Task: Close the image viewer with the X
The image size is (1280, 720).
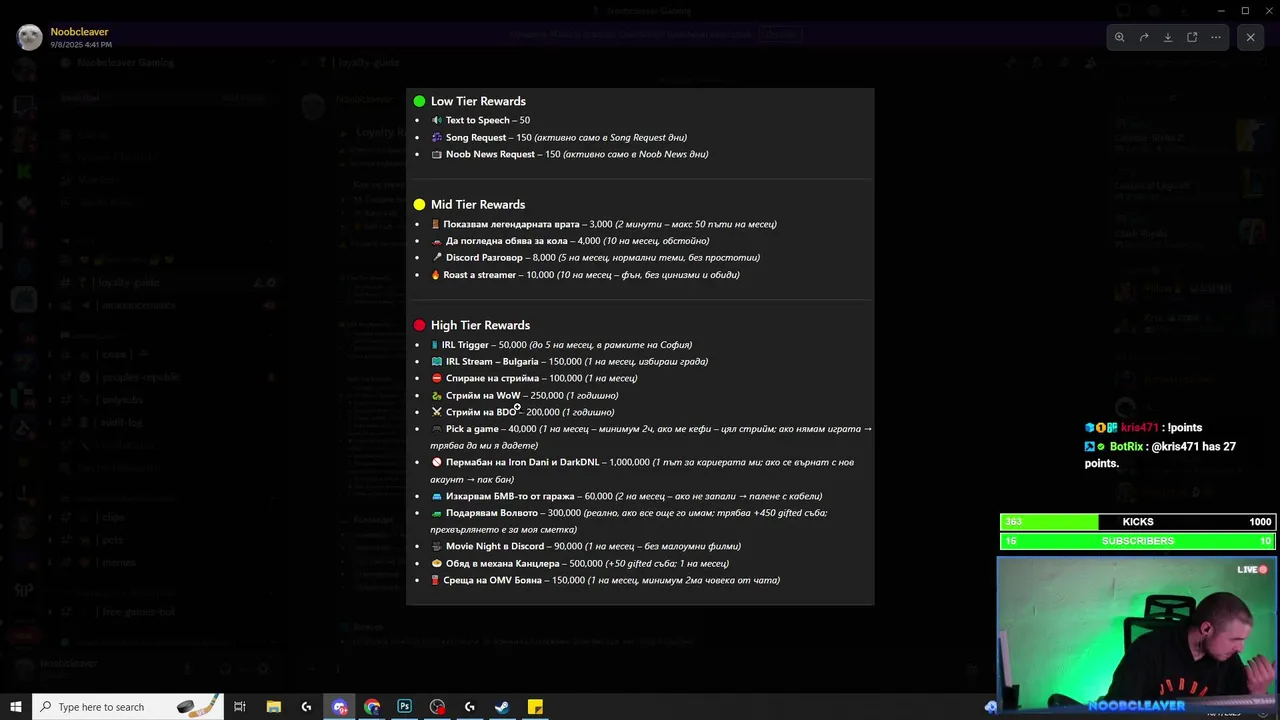Action: click(1250, 37)
